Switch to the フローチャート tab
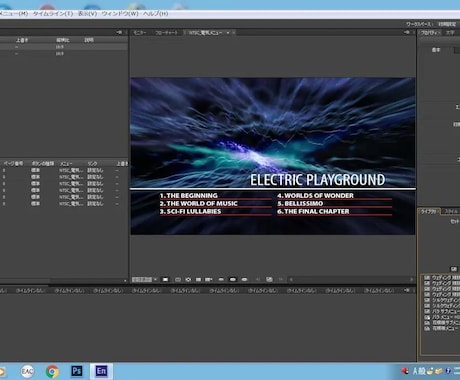Viewport: 460px width, 380px height. tap(166, 33)
